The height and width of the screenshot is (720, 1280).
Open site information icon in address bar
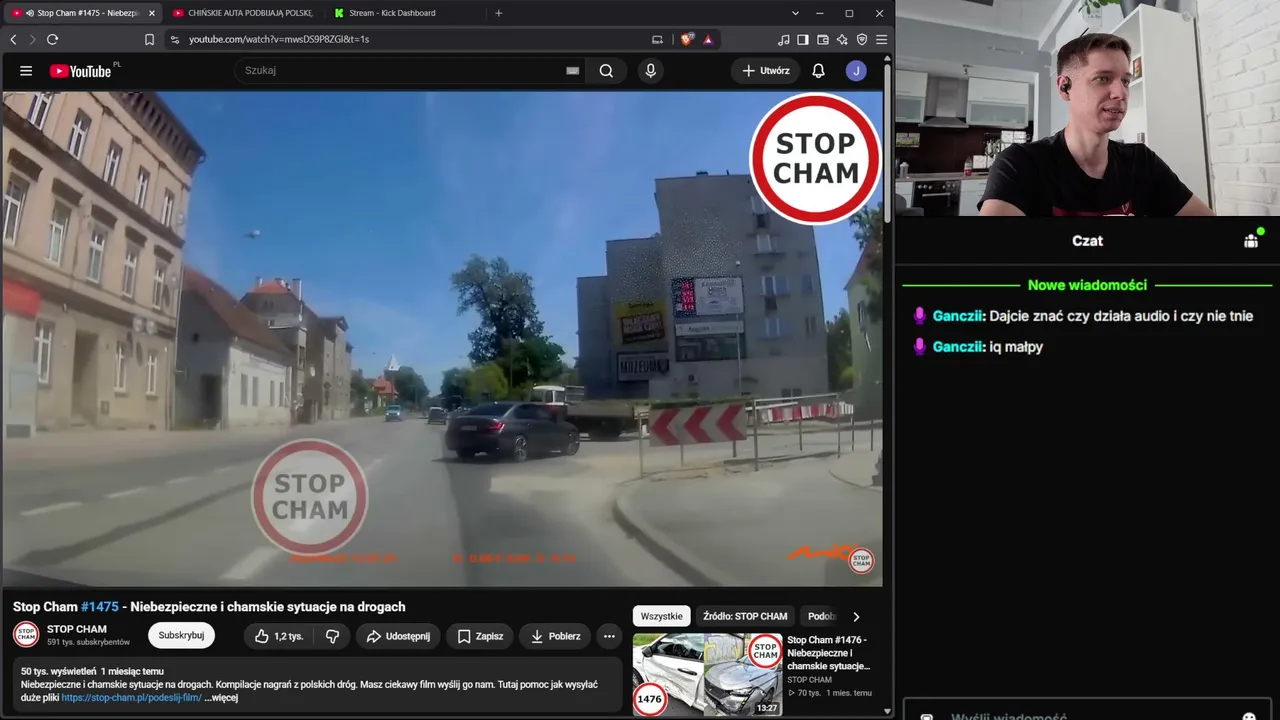tap(175, 39)
